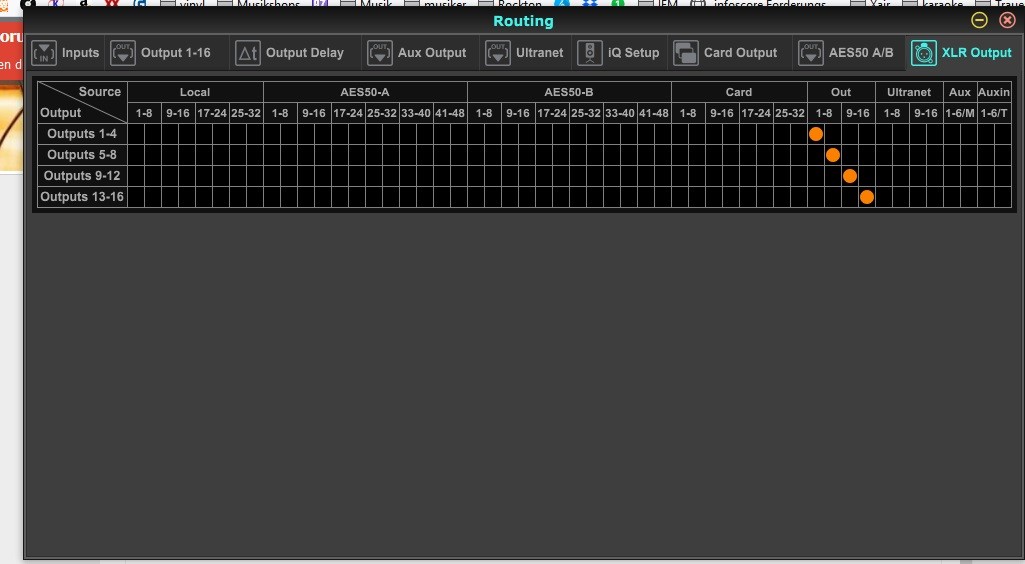Image resolution: width=1025 pixels, height=564 pixels.
Task: Enable left cell under Ultranet 1-8 for Outputs 13-16
Action: coord(884,197)
